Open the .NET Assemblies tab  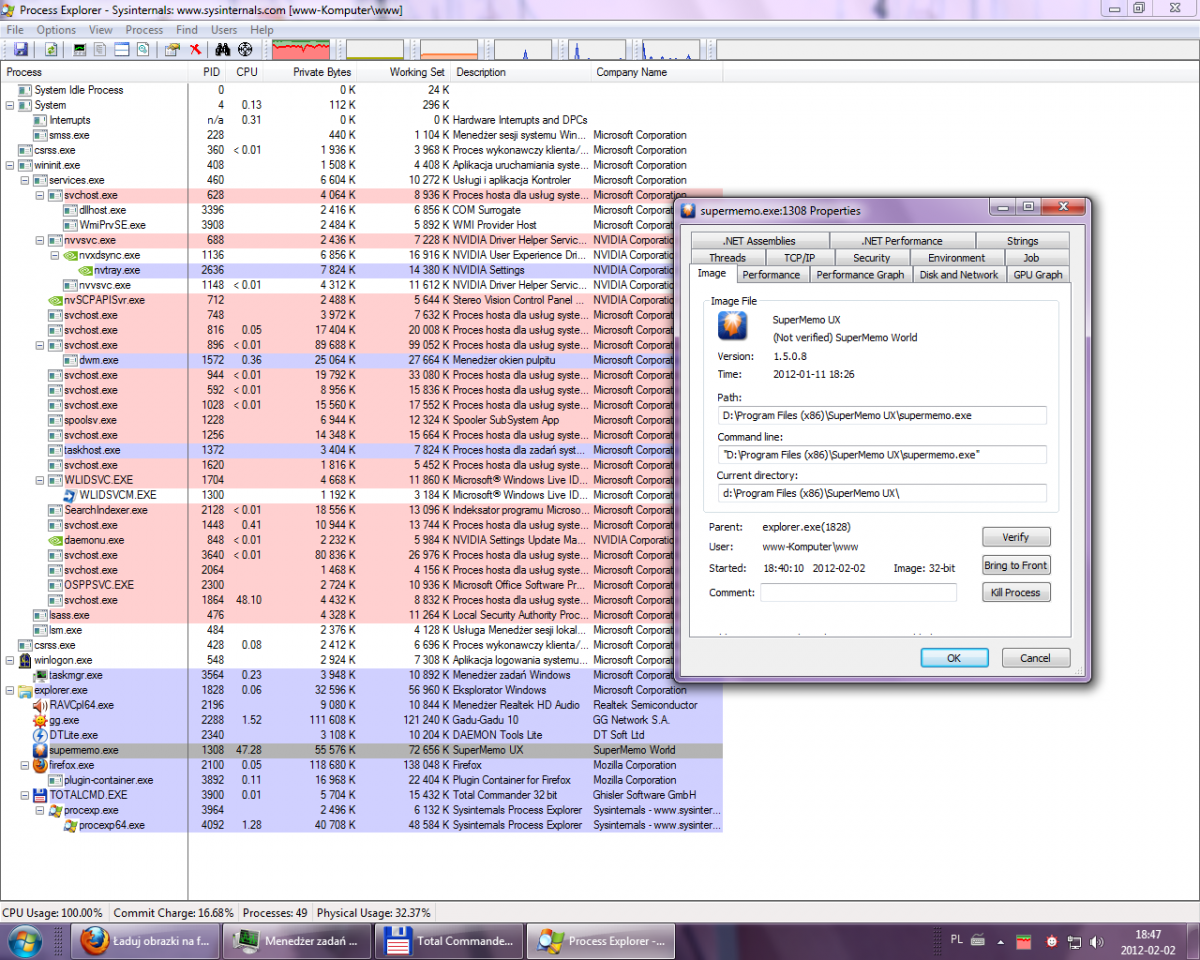(x=760, y=240)
